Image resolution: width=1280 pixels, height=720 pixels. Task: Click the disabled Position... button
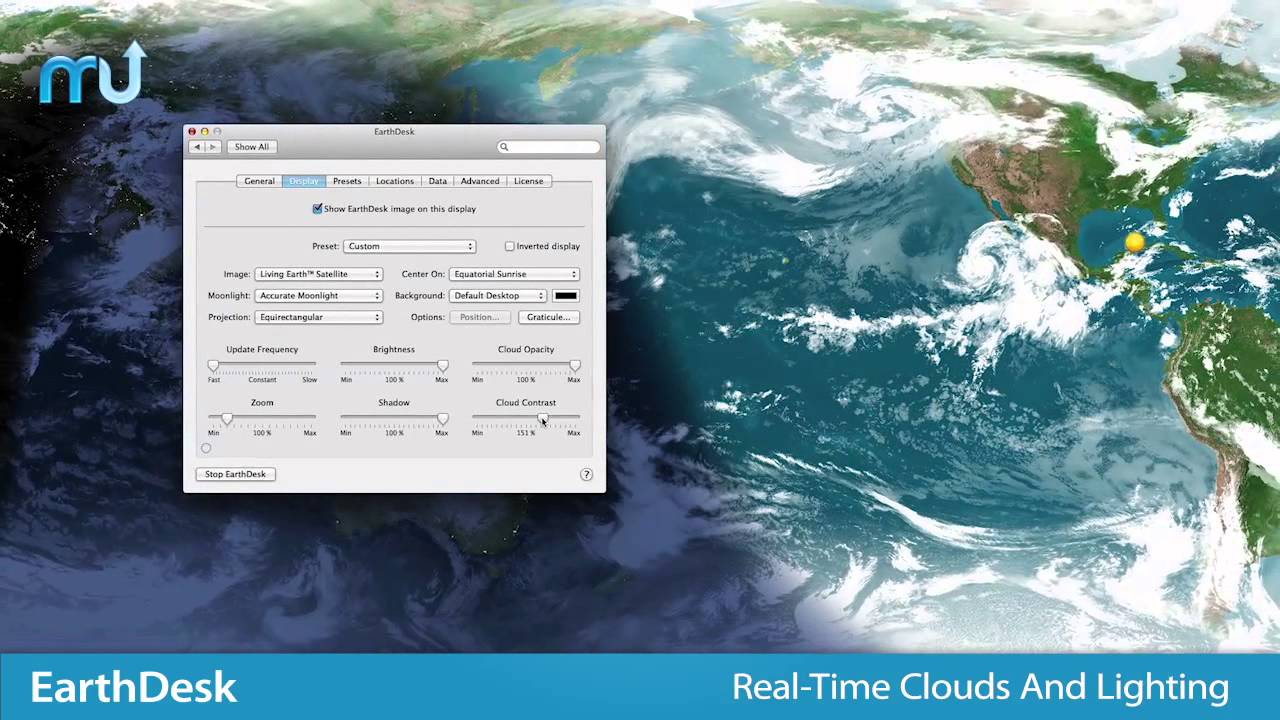[x=479, y=317]
